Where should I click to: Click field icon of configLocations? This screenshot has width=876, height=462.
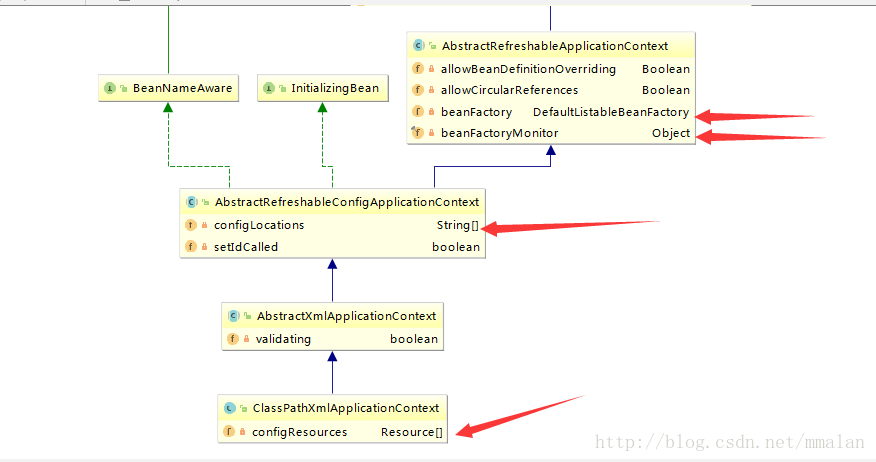[x=191, y=225]
